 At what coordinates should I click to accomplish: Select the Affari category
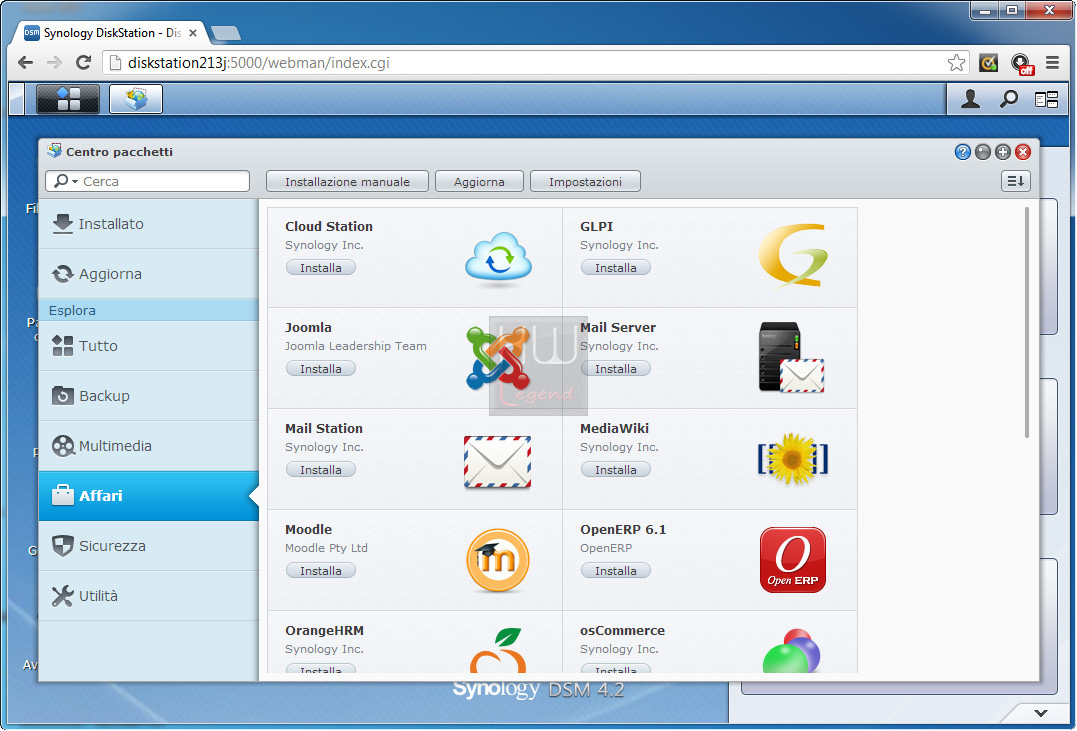tap(149, 495)
